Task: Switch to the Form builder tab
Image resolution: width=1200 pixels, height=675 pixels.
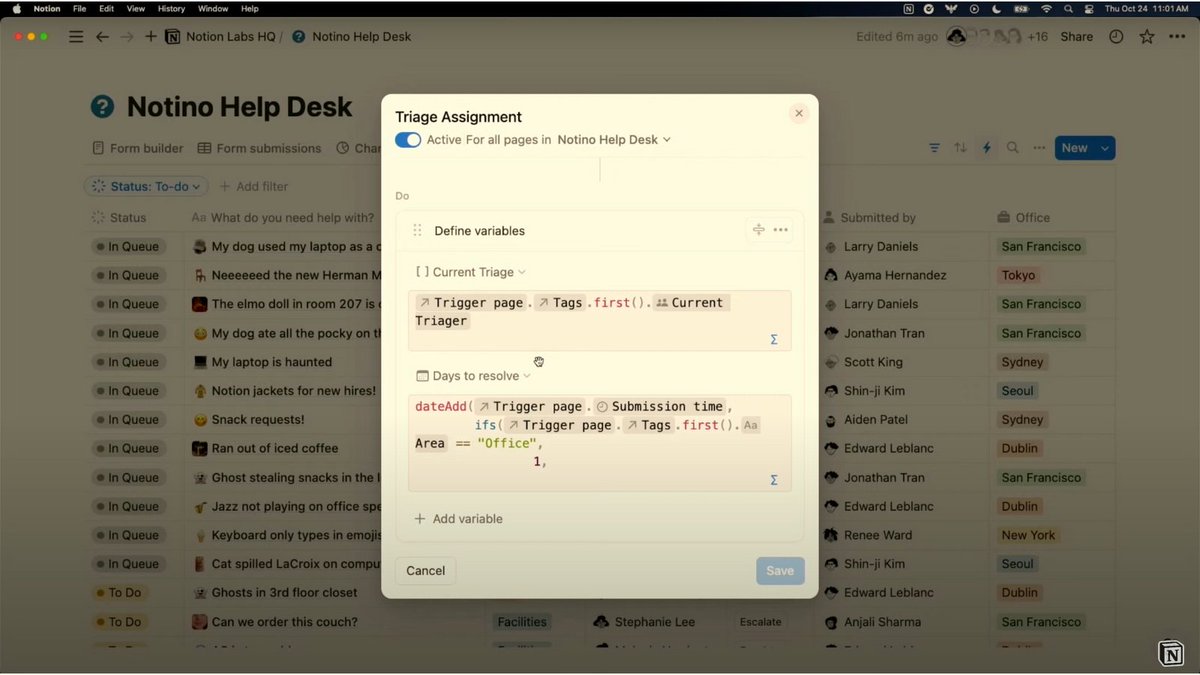Action: pos(138,148)
